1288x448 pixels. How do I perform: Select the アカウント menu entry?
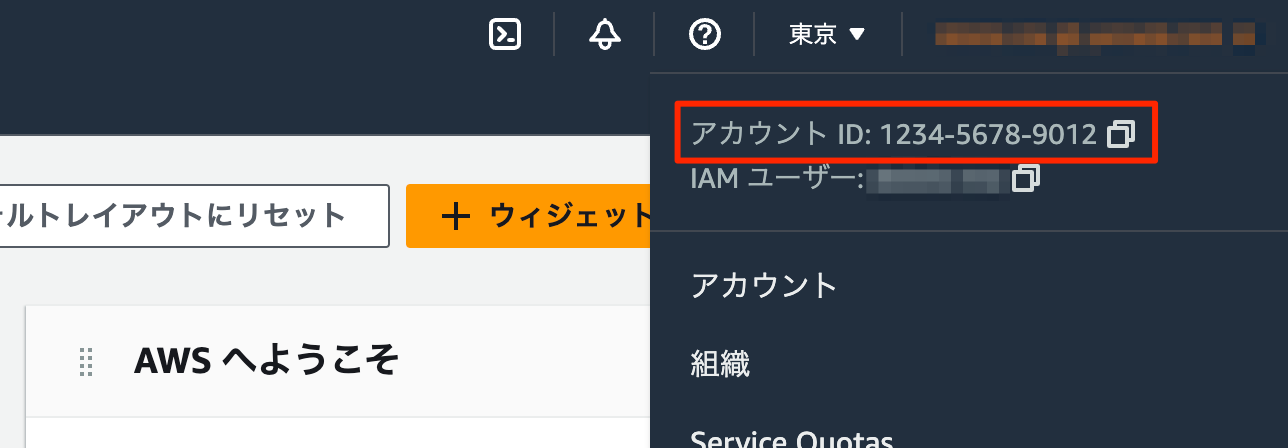[764, 286]
